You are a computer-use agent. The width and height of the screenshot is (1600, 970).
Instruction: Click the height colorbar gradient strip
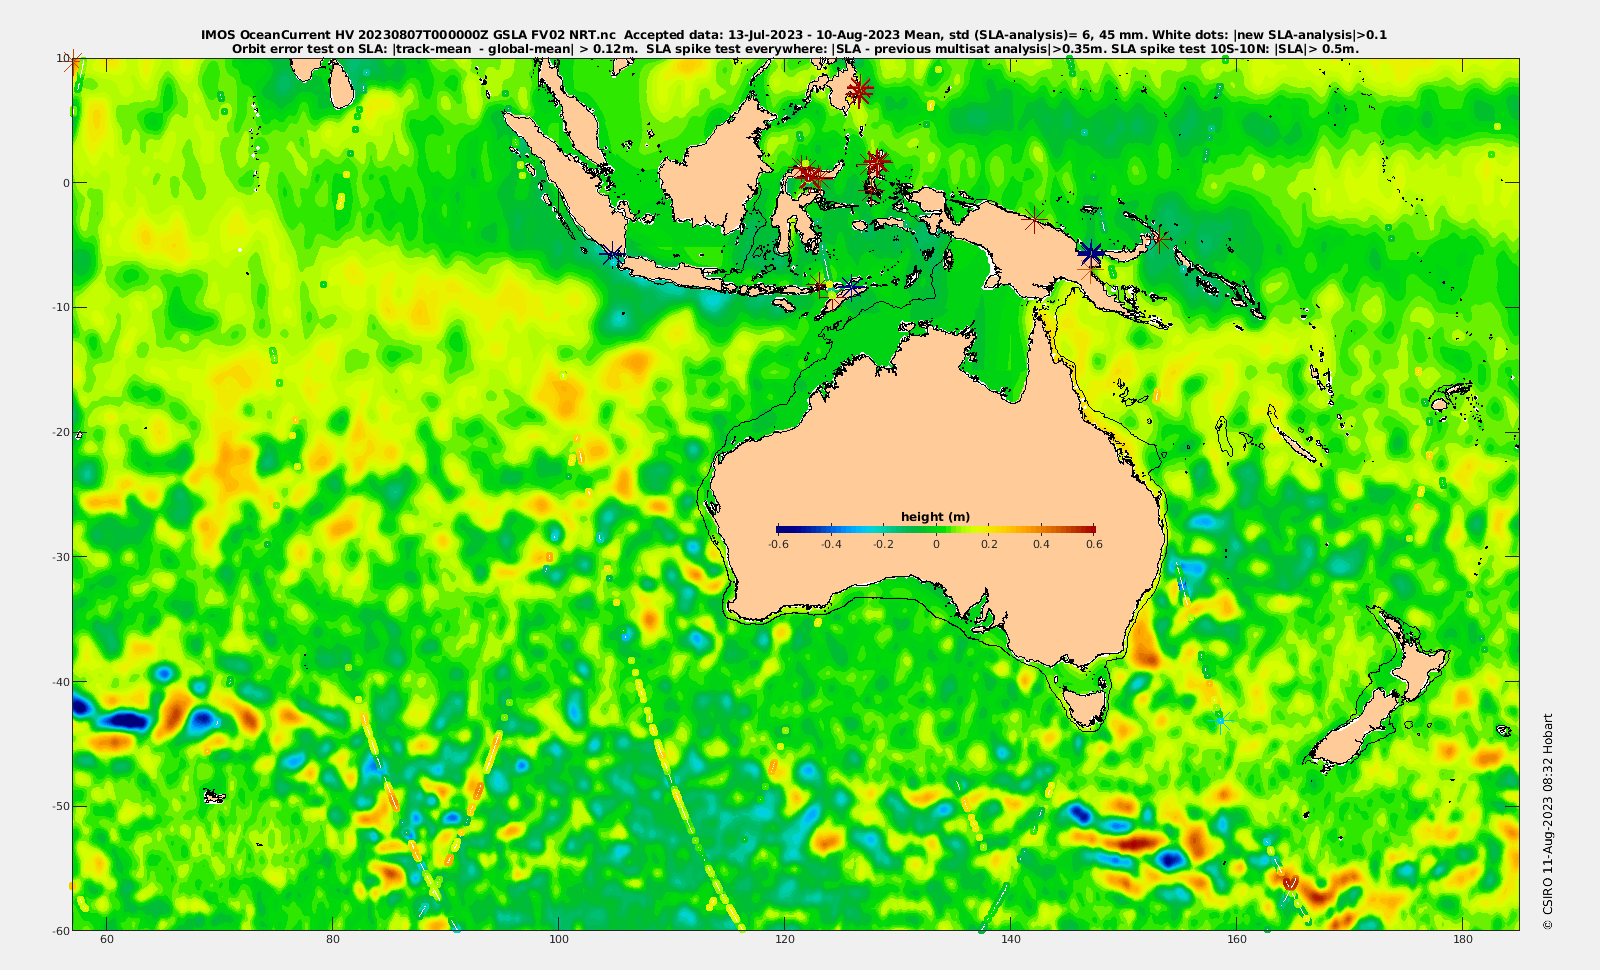click(936, 529)
